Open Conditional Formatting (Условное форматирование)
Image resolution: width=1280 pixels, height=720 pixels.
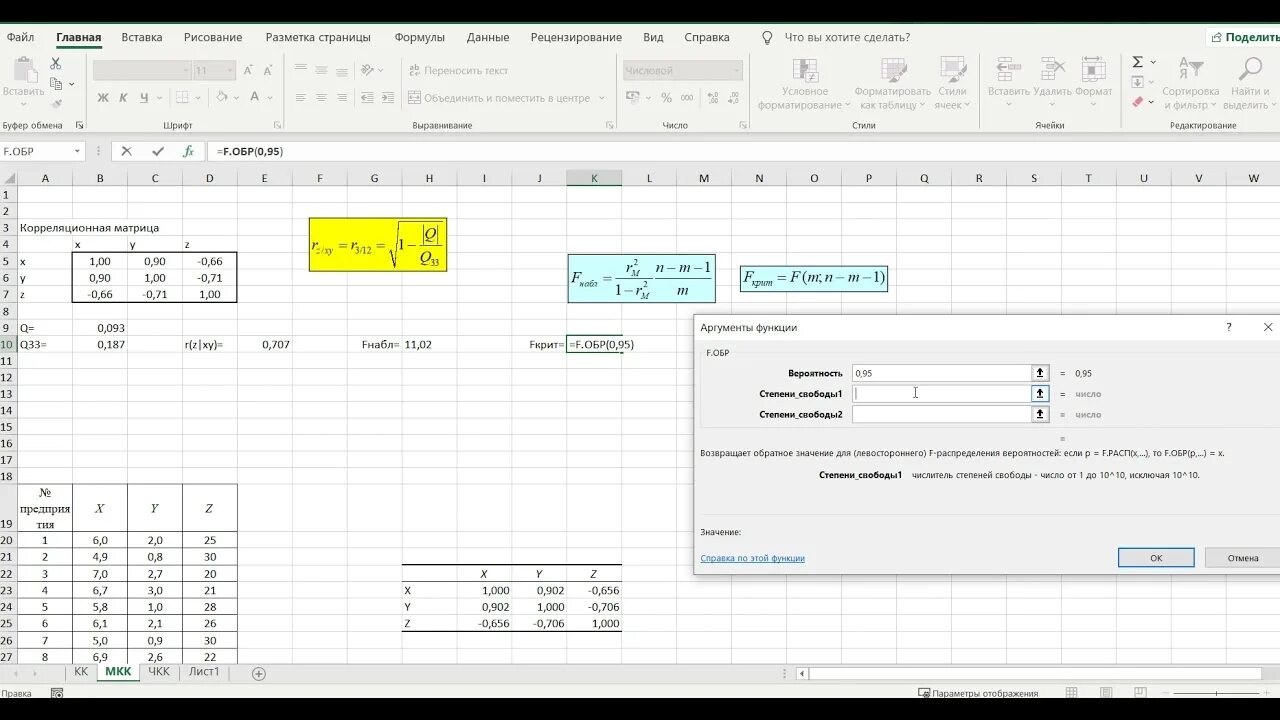[x=804, y=84]
